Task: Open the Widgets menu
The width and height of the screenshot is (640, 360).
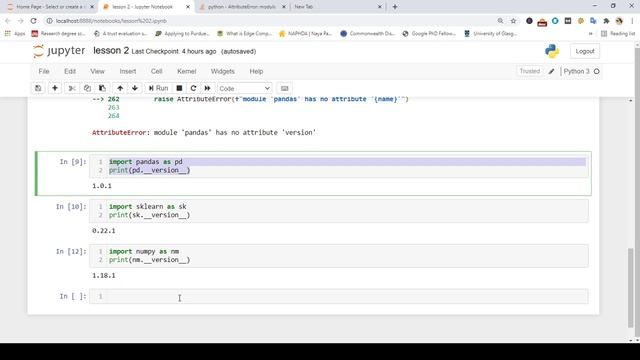Action: 222,71
